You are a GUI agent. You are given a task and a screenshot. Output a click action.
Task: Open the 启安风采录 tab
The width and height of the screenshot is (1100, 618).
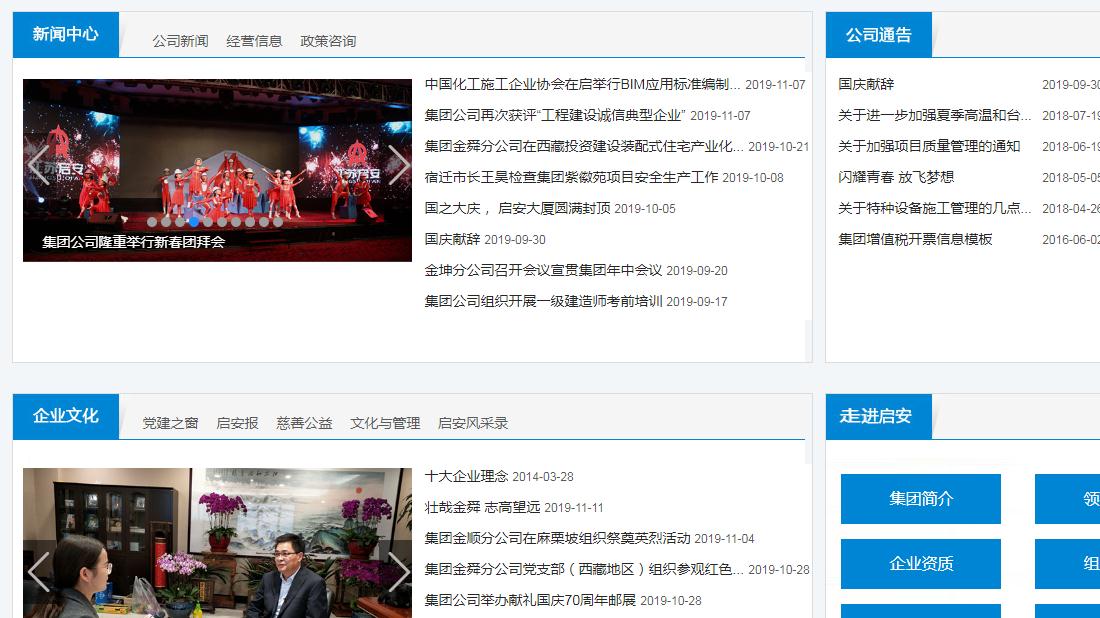[x=472, y=423]
